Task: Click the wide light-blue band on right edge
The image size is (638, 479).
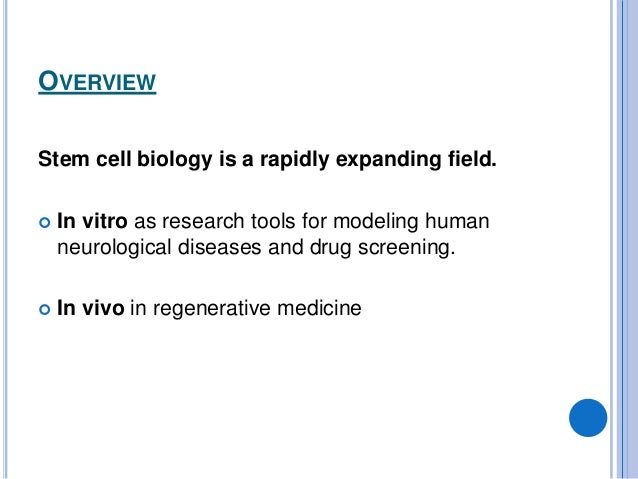Action: point(631,239)
